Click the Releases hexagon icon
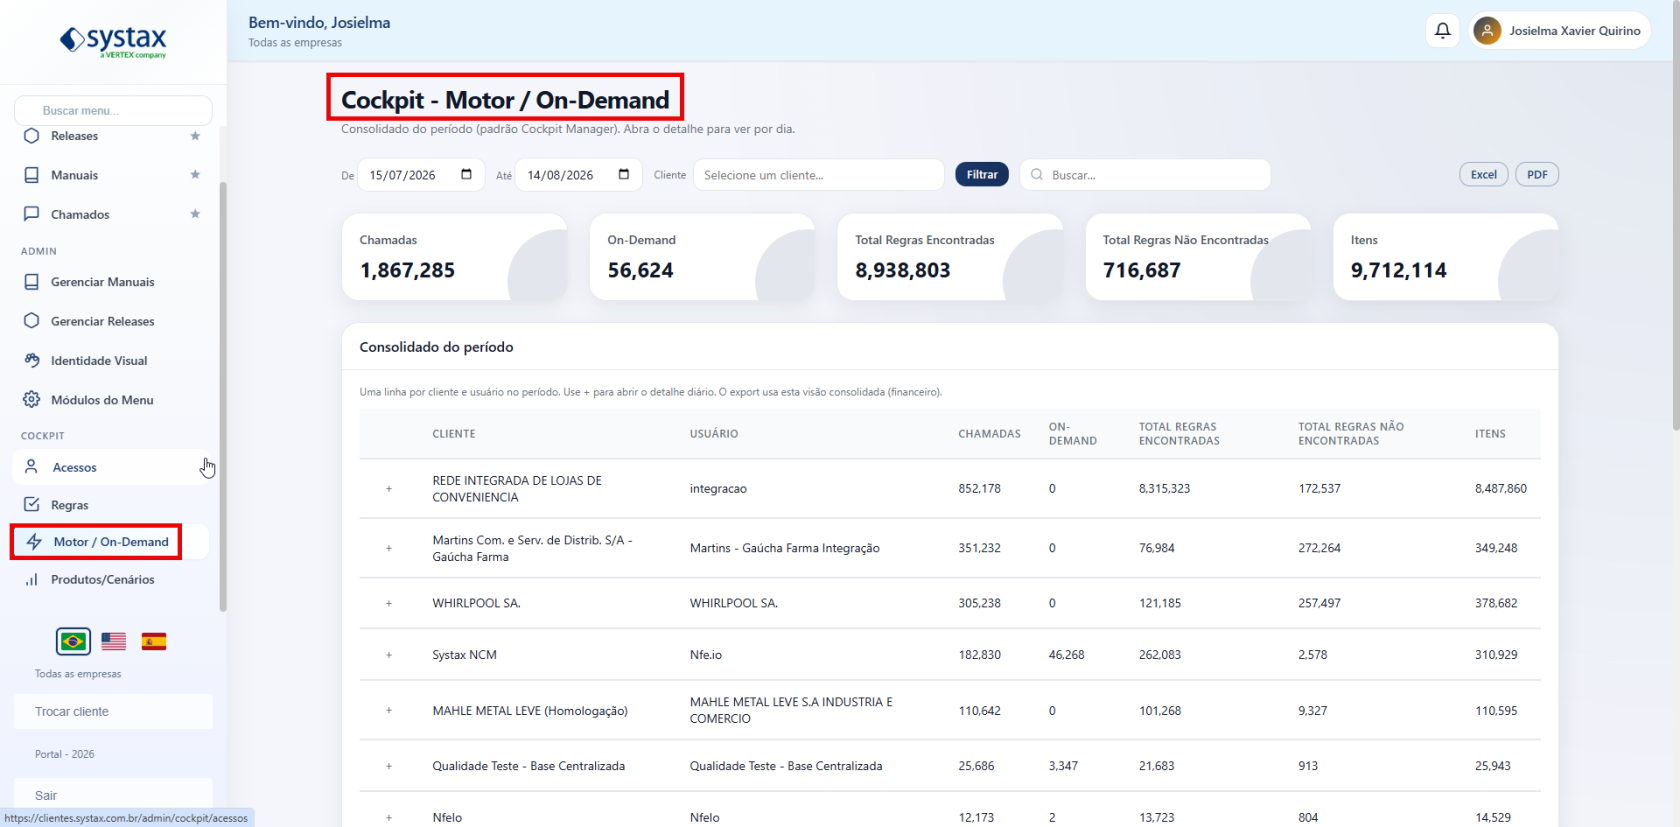Screen dimensions: 1680x827 tap(32, 136)
